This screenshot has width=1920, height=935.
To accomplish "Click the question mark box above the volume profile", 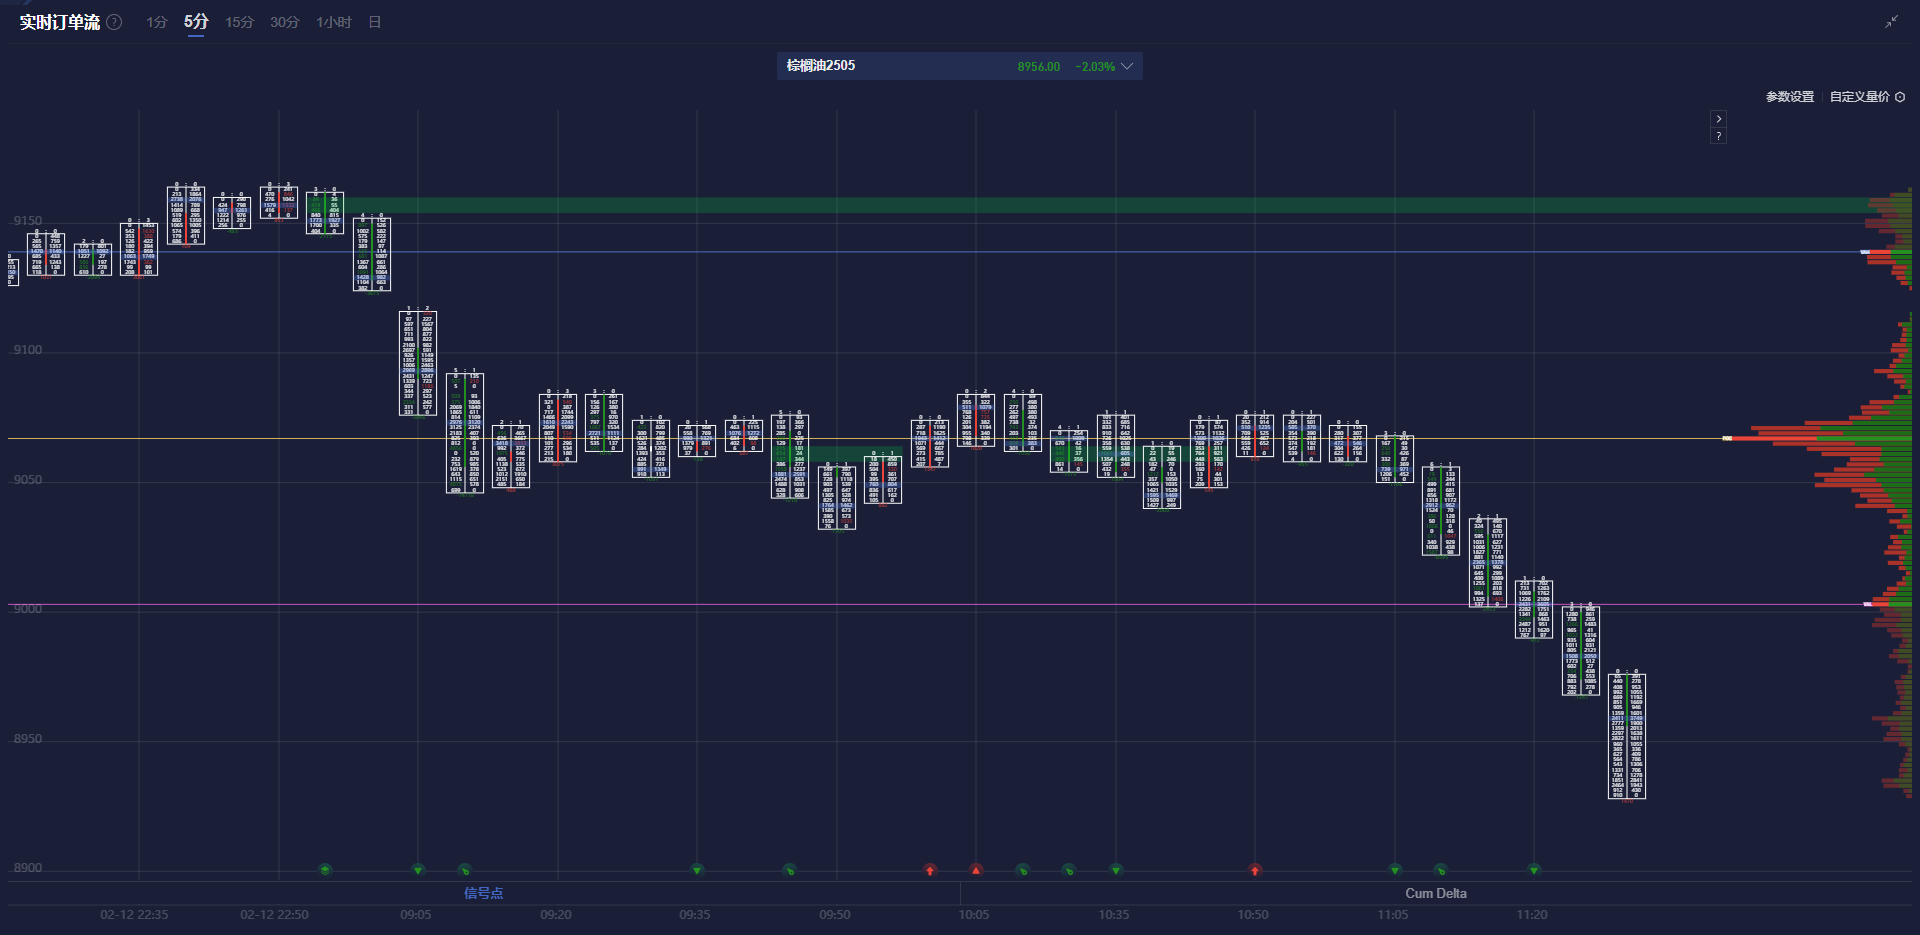I will point(1718,136).
